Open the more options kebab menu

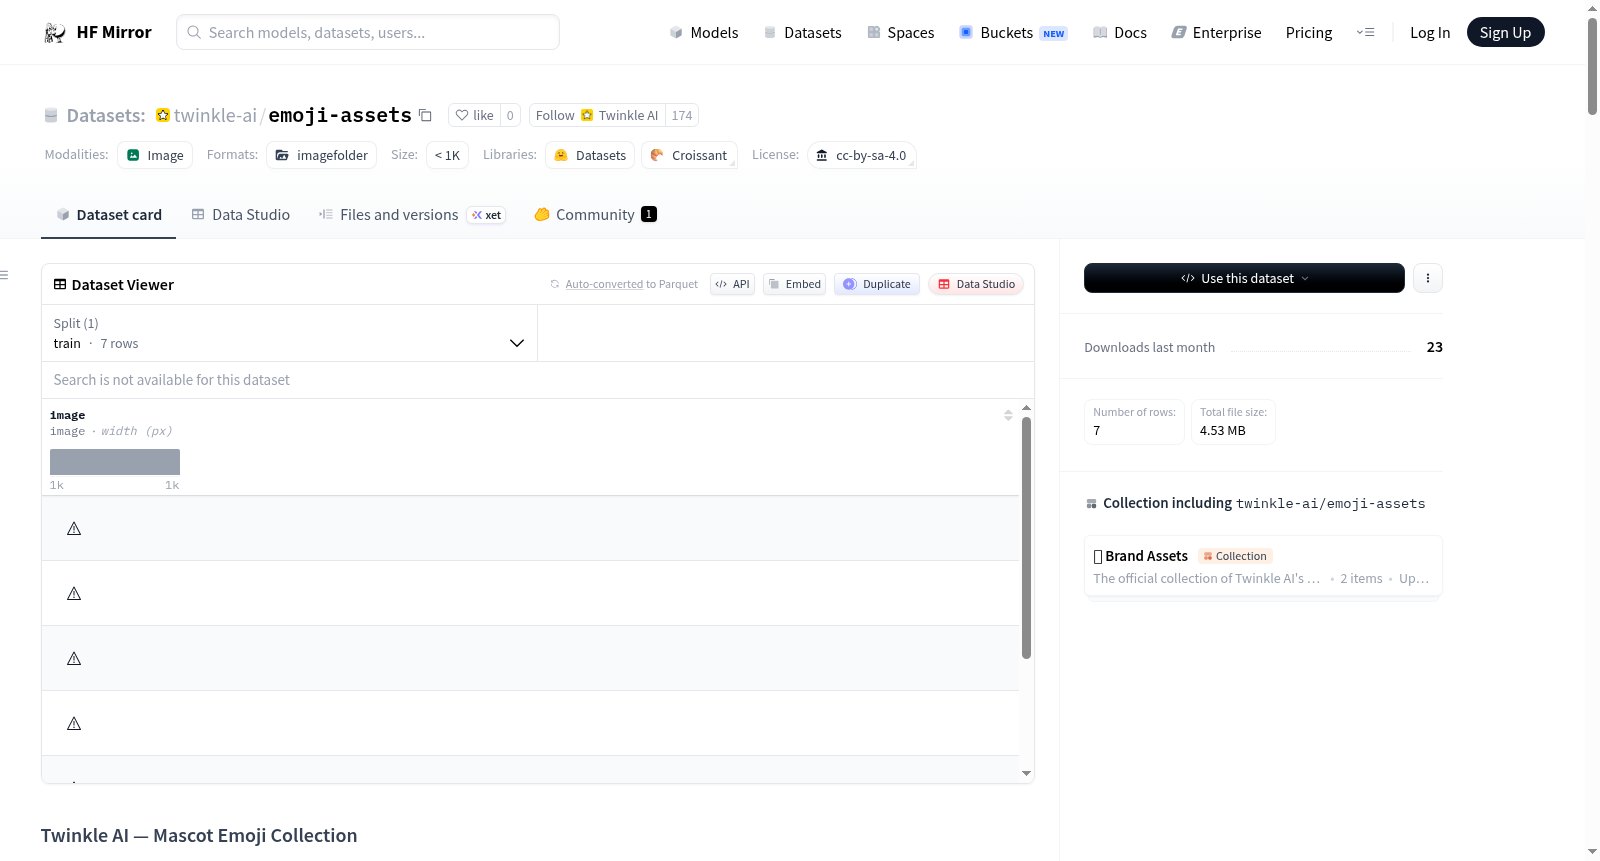[1428, 278]
